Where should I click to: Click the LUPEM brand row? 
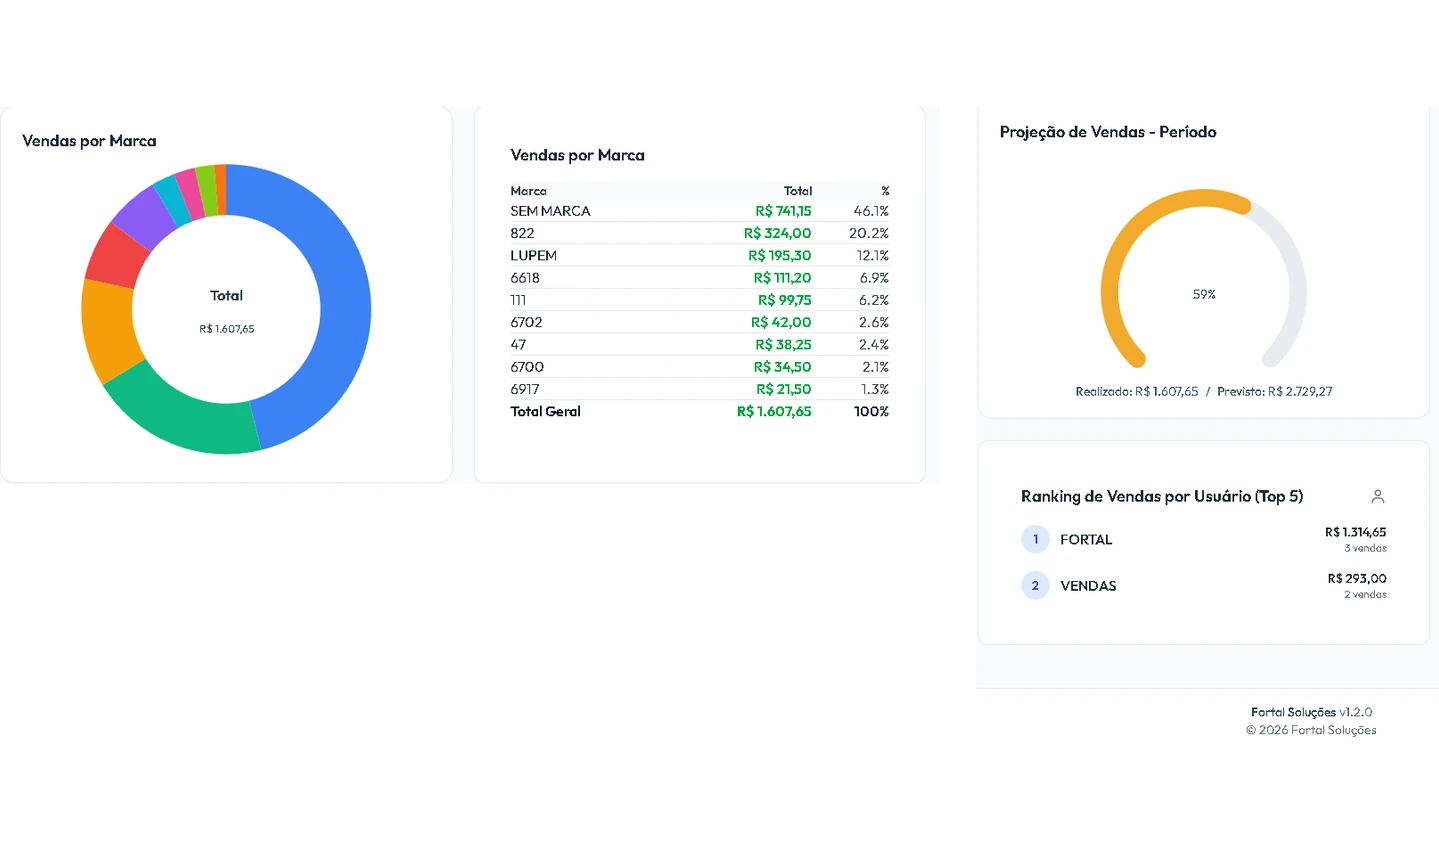click(x=699, y=255)
